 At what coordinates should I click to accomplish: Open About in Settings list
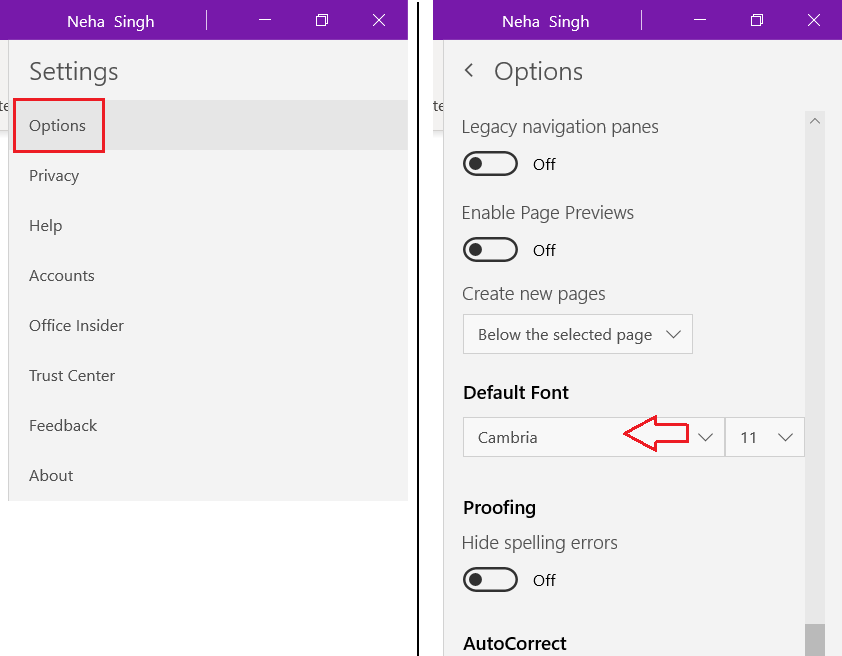(x=208, y=475)
